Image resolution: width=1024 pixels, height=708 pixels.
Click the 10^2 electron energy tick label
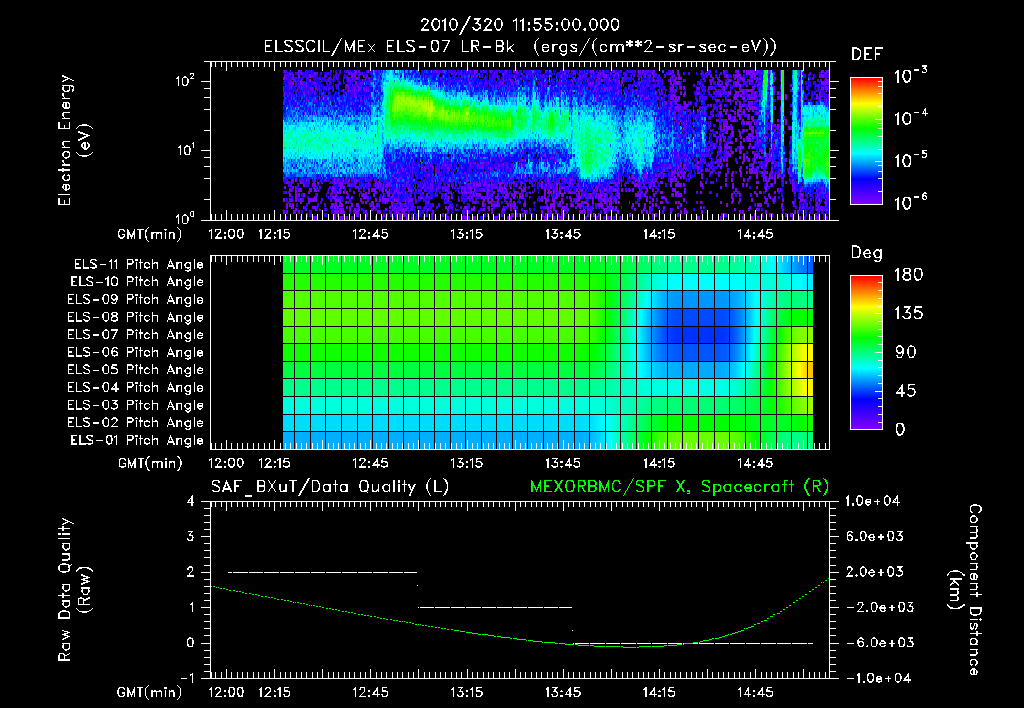(185, 81)
